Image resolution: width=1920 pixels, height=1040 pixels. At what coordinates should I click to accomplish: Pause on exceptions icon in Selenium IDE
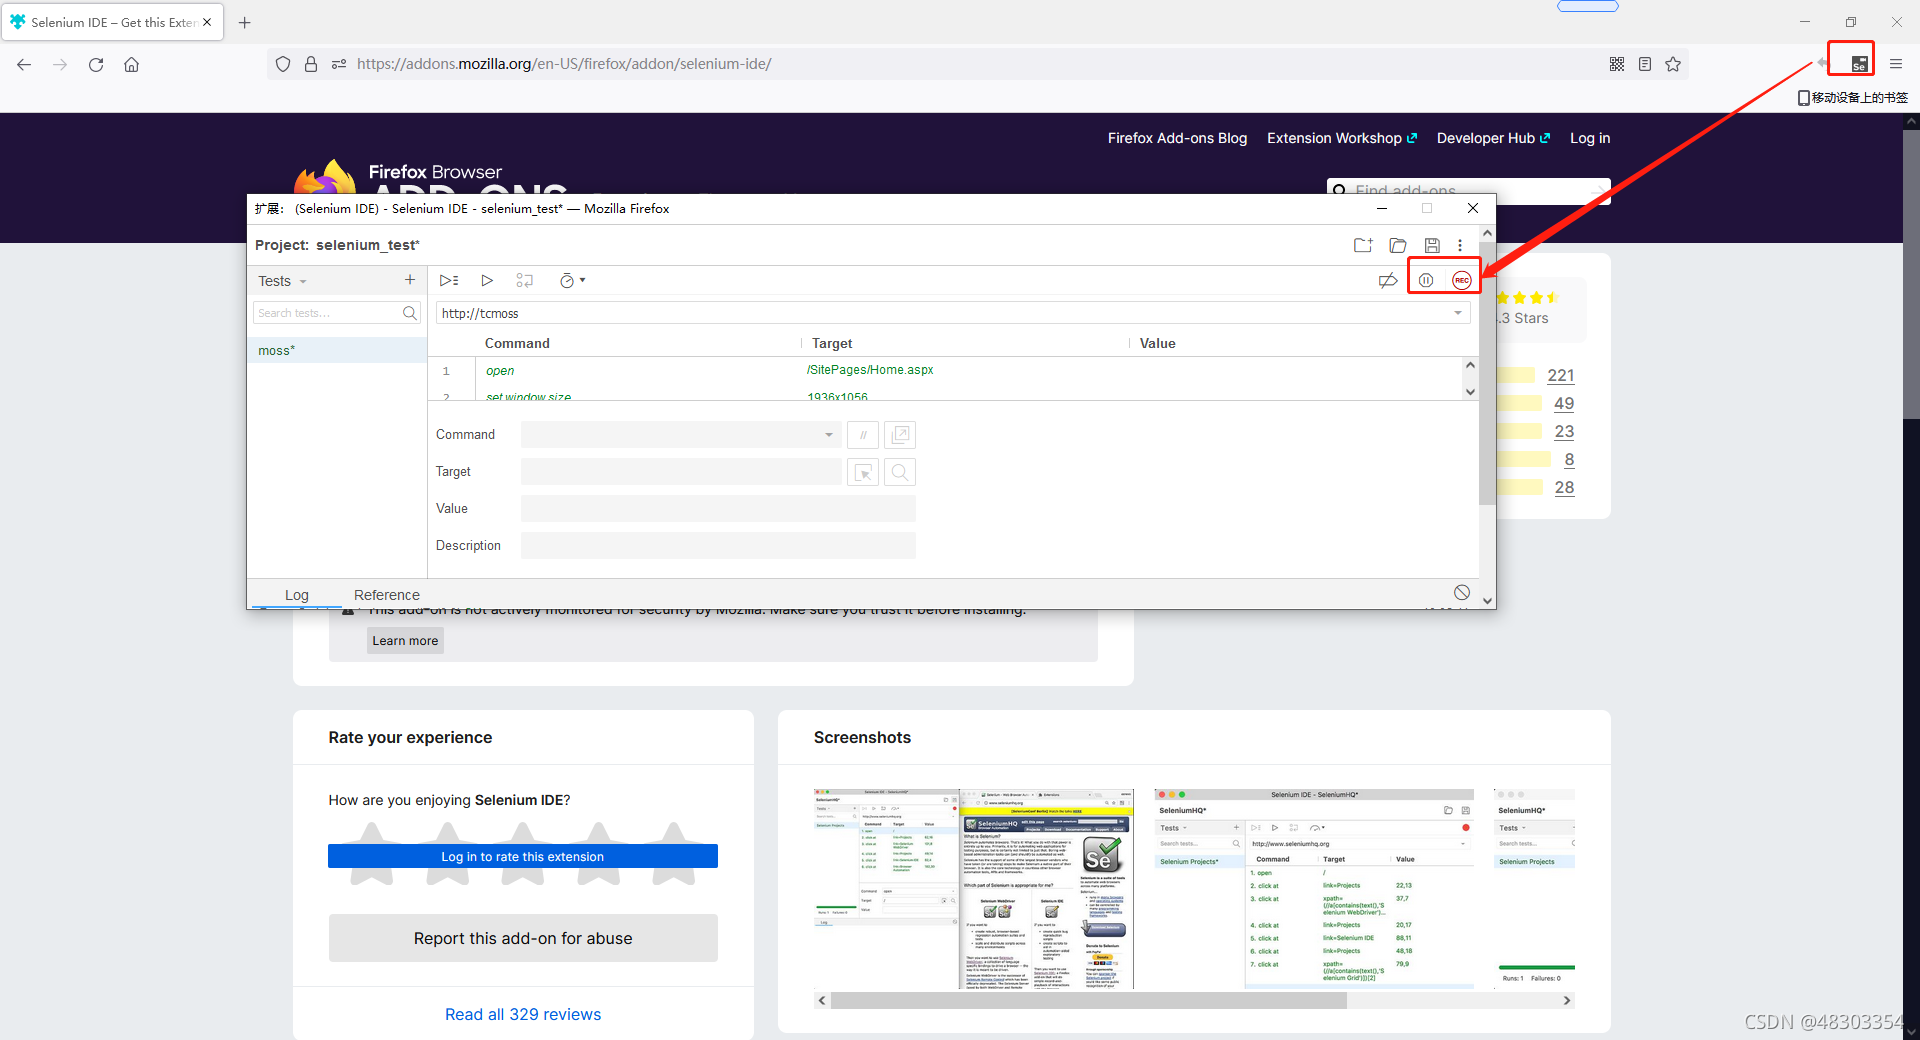click(1426, 280)
